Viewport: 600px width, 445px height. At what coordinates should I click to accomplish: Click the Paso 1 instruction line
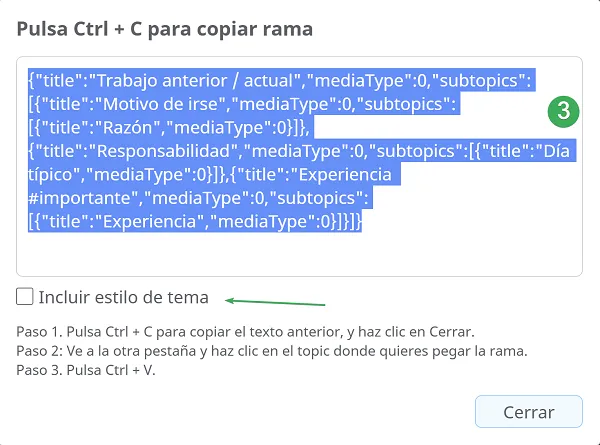coord(245,331)
